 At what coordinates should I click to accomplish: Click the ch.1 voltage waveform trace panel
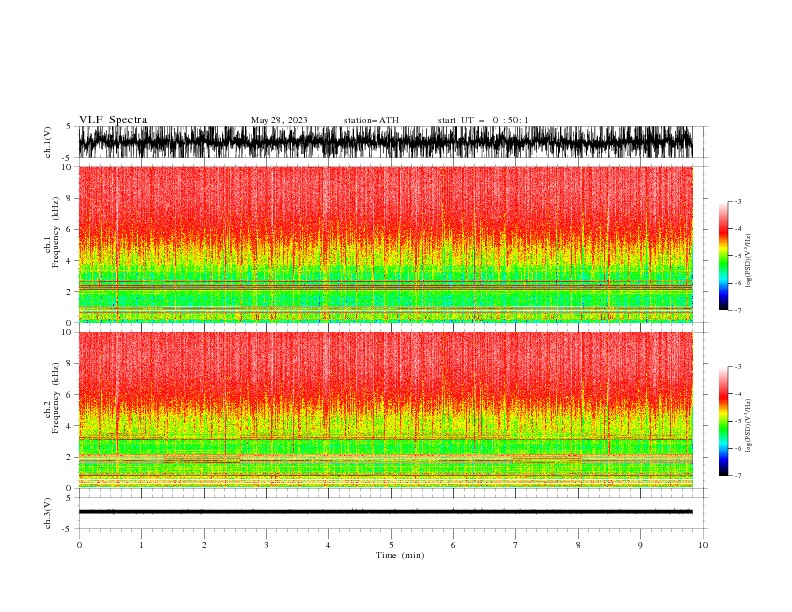[385, 142]
